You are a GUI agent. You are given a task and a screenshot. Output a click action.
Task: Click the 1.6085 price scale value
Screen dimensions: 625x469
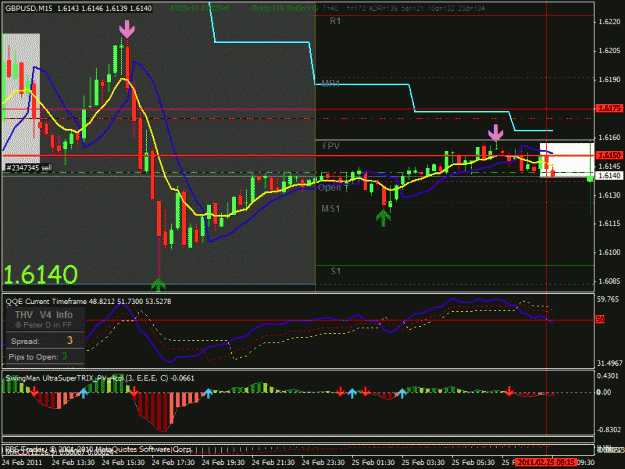609,281
